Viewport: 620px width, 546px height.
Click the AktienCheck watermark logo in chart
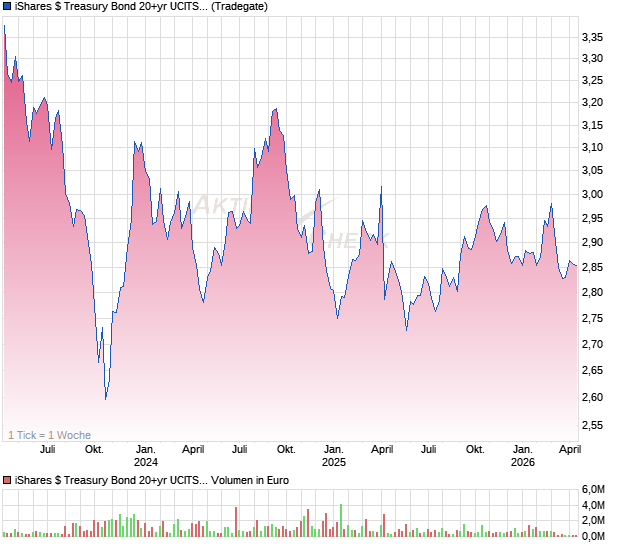click(290, 222)
